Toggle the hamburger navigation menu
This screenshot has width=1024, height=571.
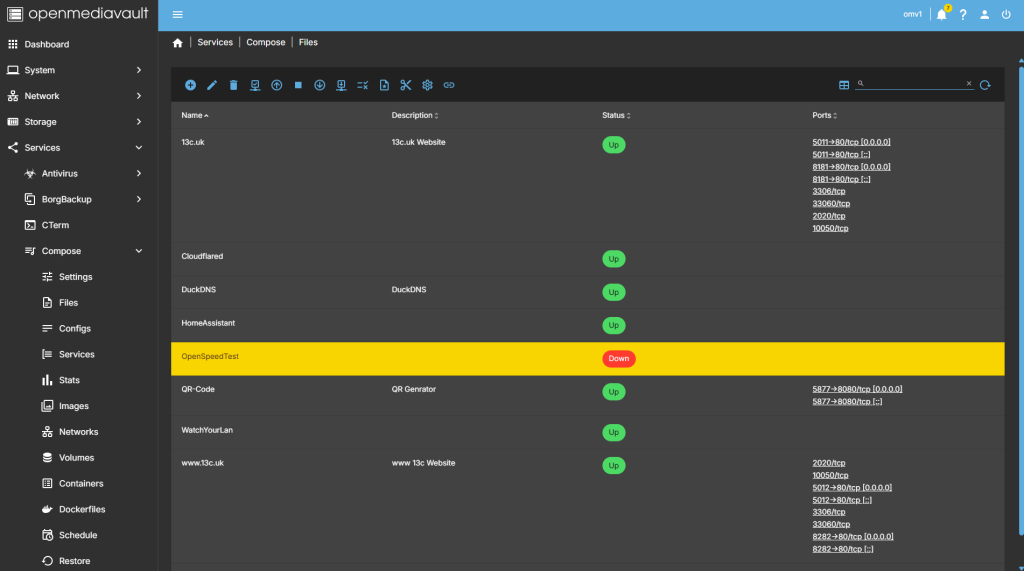coord(178,14)
